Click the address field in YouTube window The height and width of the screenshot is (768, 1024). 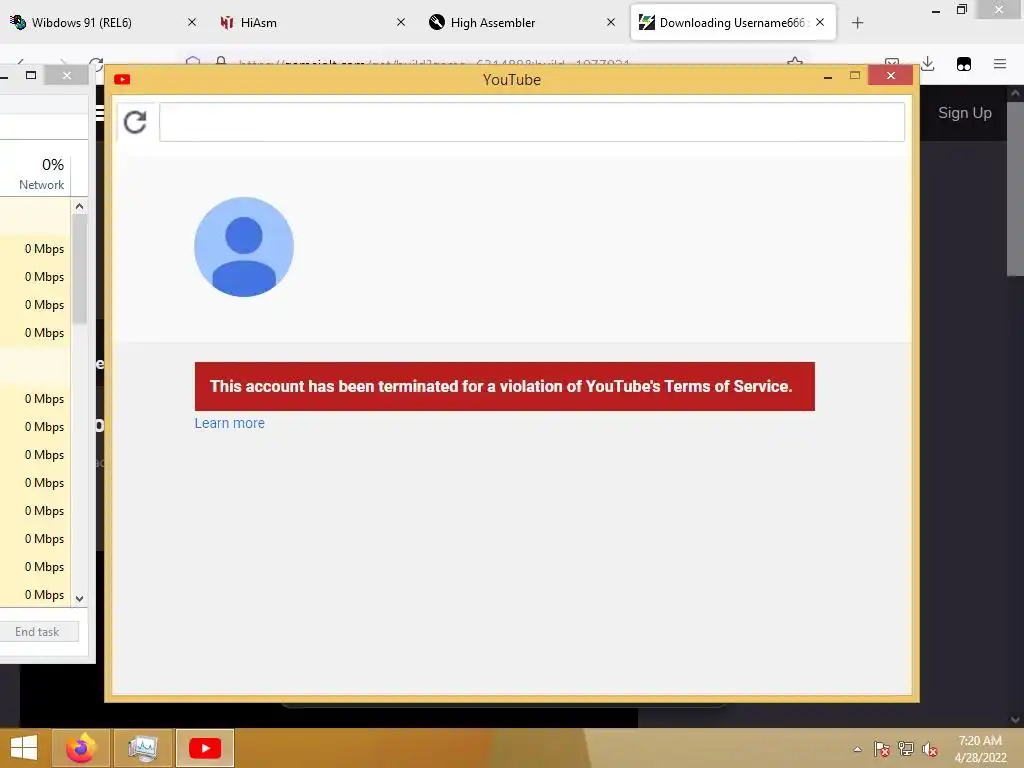coord(532,122)
